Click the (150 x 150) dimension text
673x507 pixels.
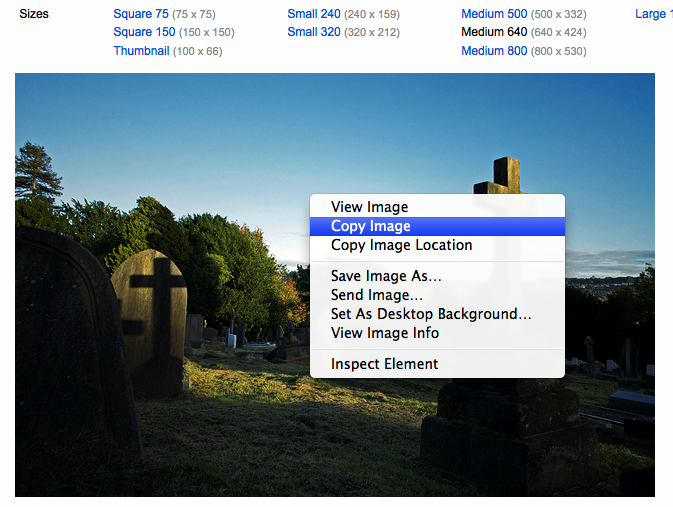tap(207, 33)
